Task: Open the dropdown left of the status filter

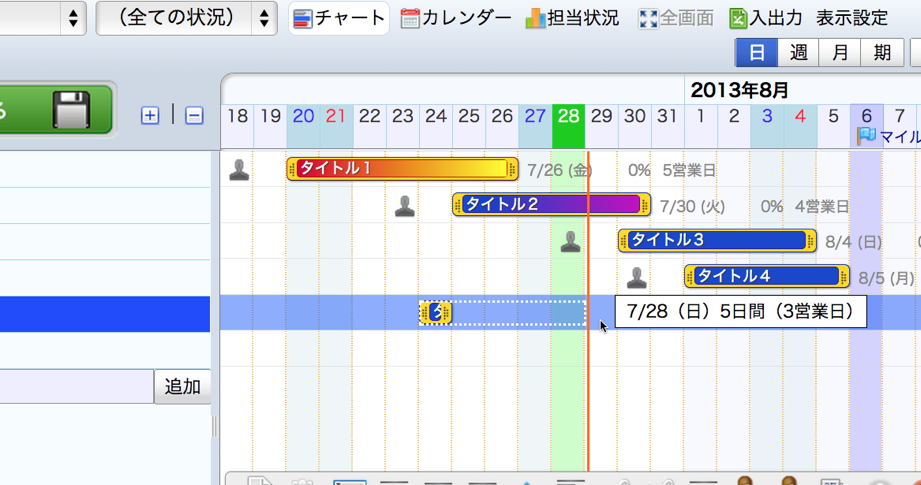Action: [x=43, y=18]
